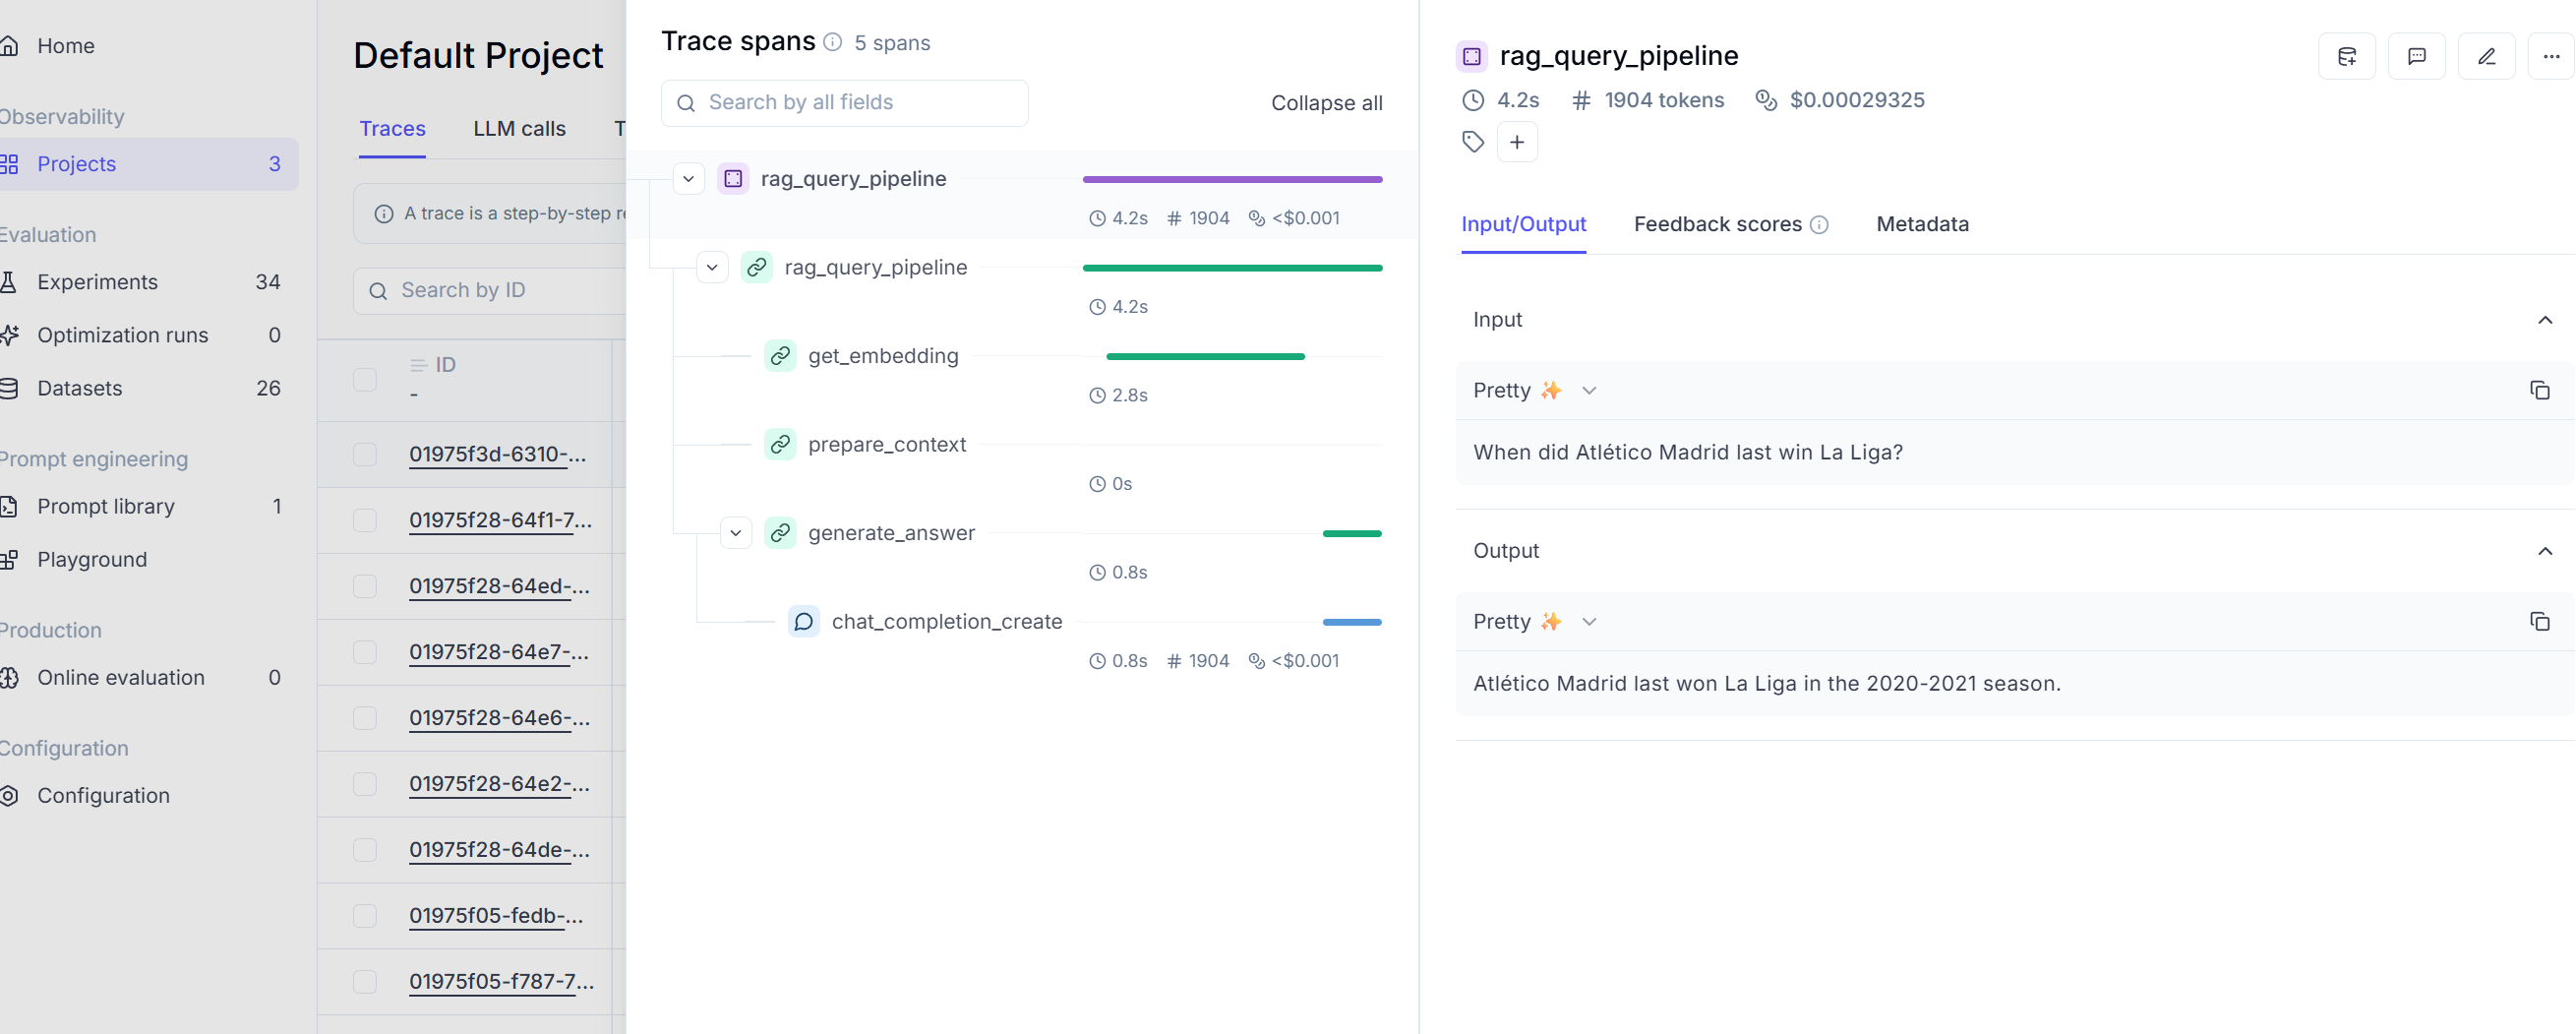Click the Configuration gear icon
The height and width of the screenshot is (1034, 2576).
click(9, 795)
